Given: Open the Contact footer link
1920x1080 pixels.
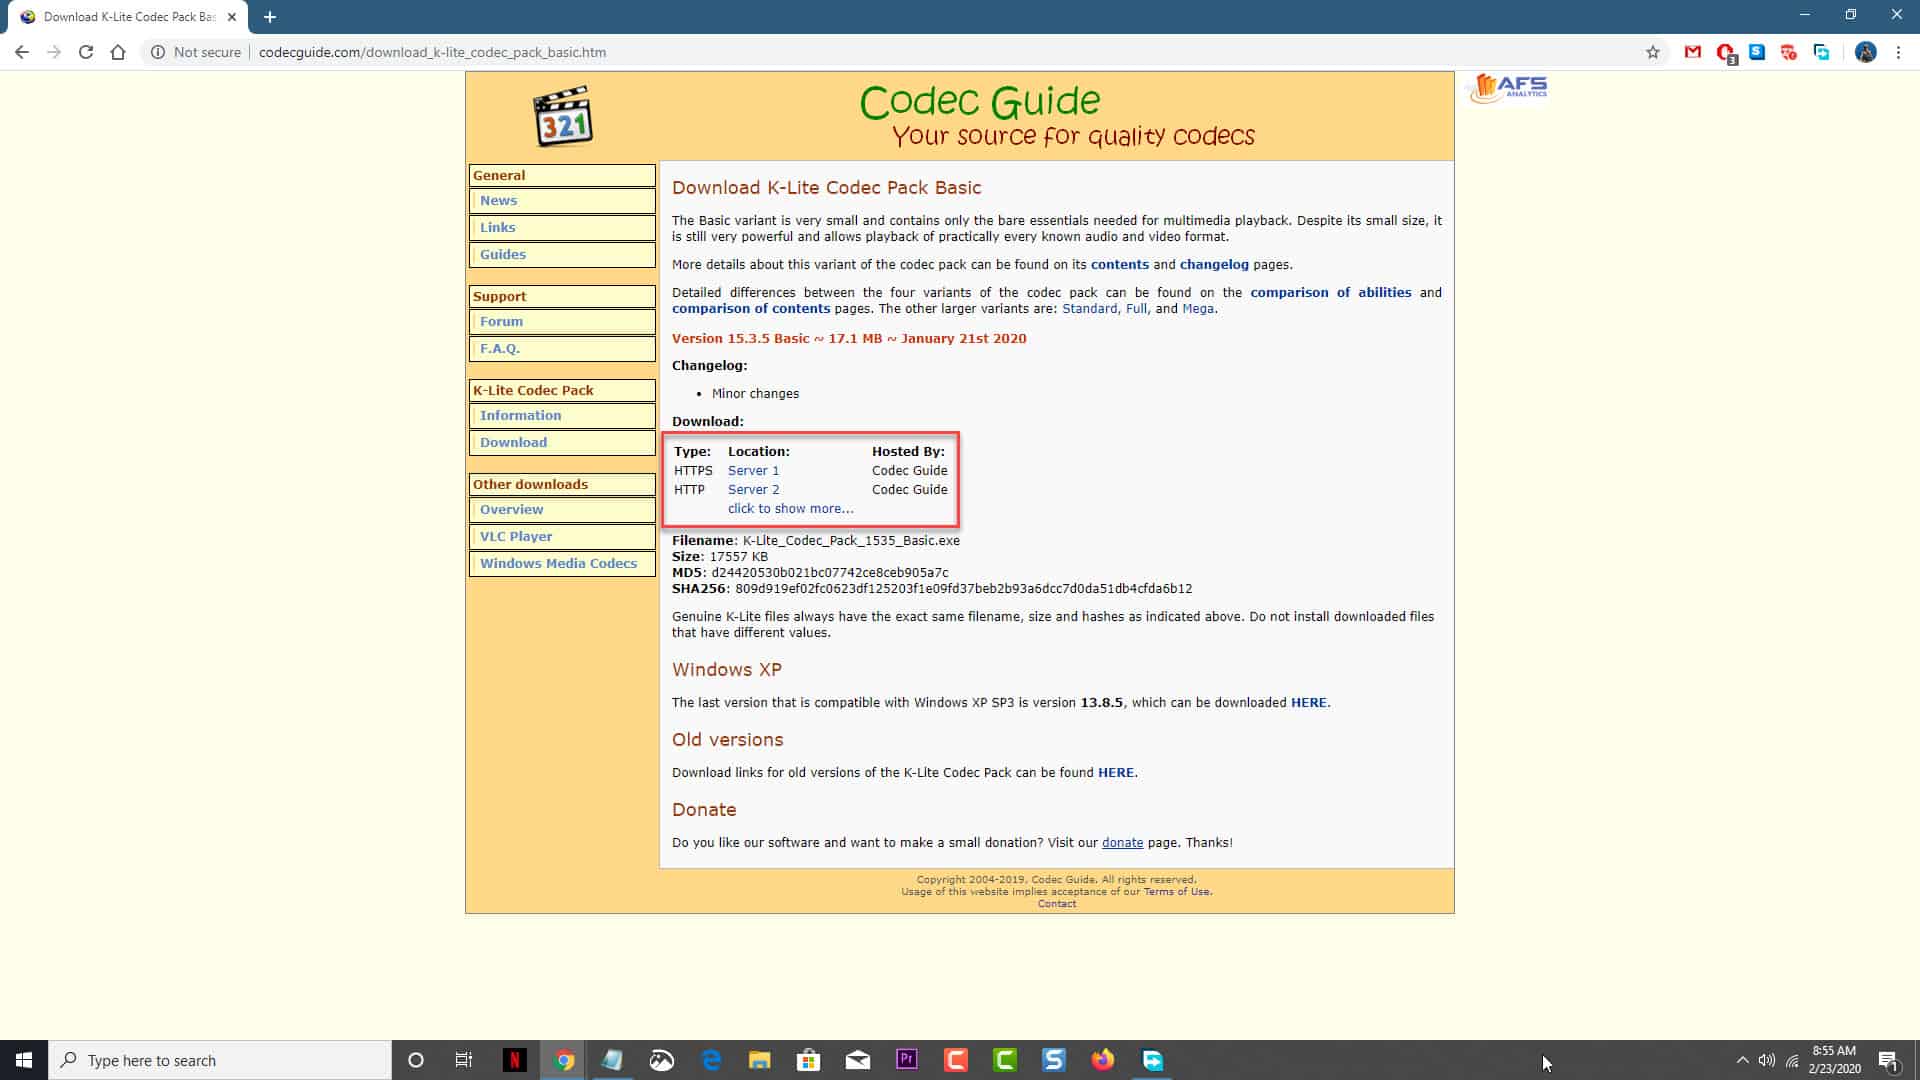Looking at the screenshot, I should pos(1057,903).
